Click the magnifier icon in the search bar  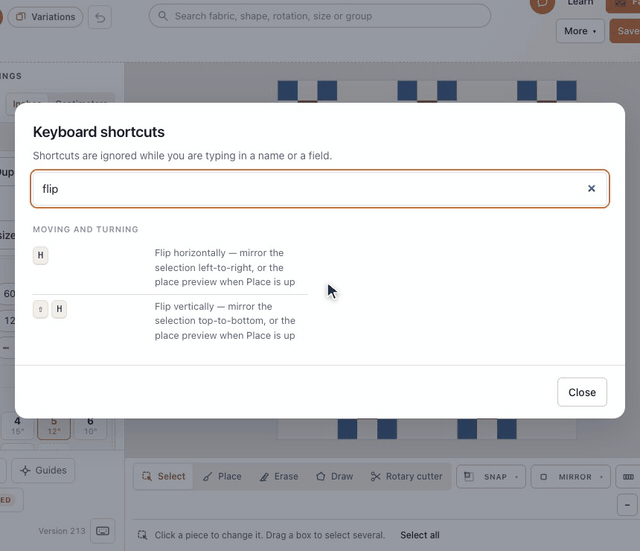(x=163, y=16)
